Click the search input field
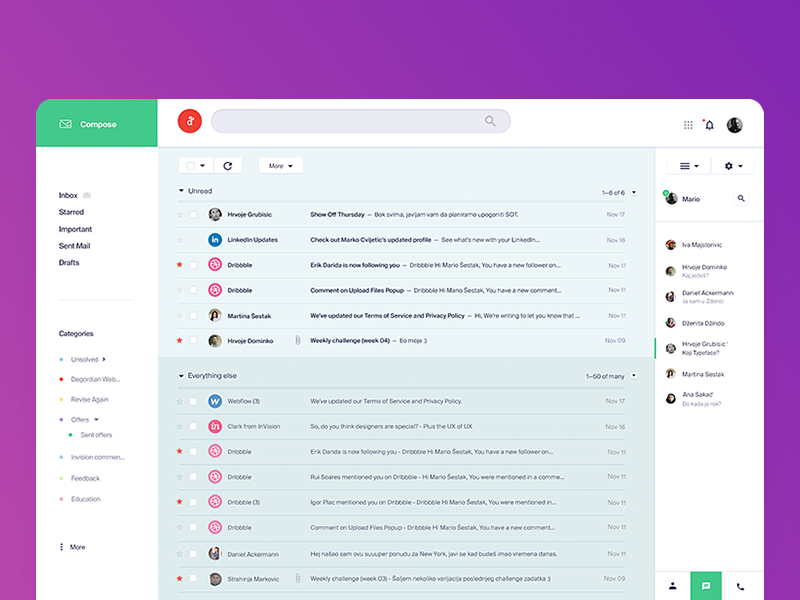 (350, 121)
